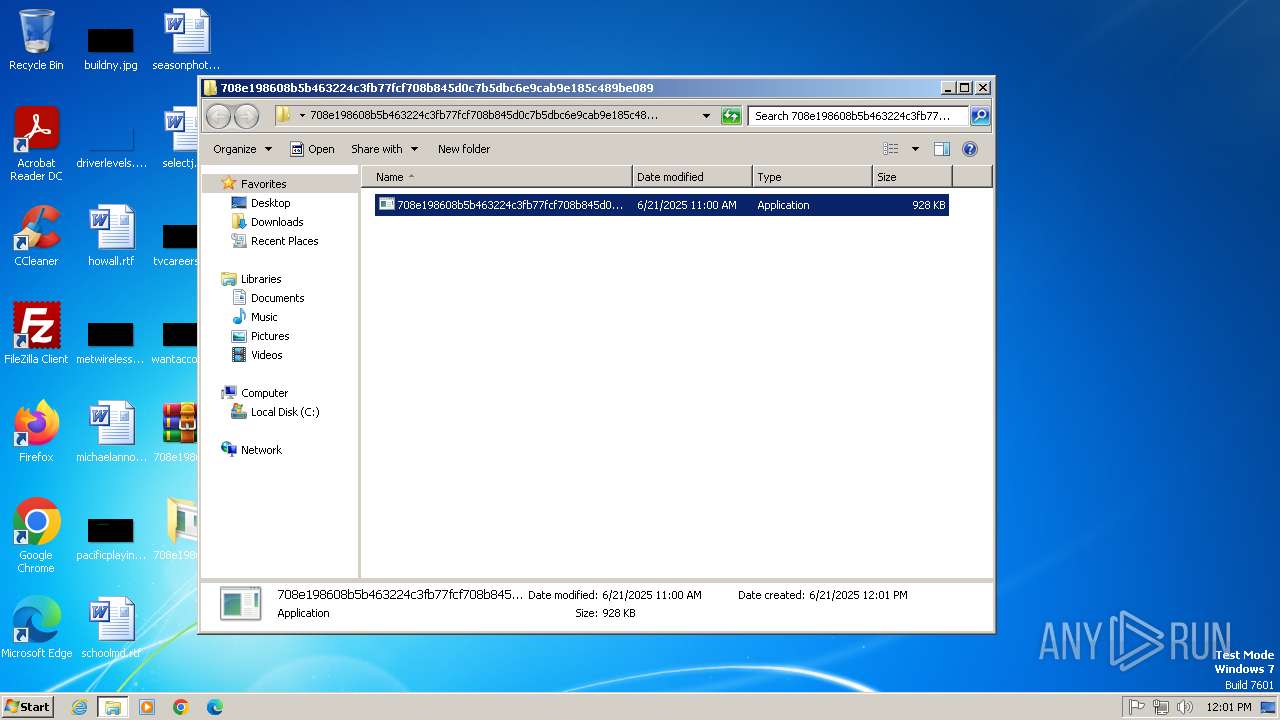Open Chrome from the taskbar

coord(181,707)
